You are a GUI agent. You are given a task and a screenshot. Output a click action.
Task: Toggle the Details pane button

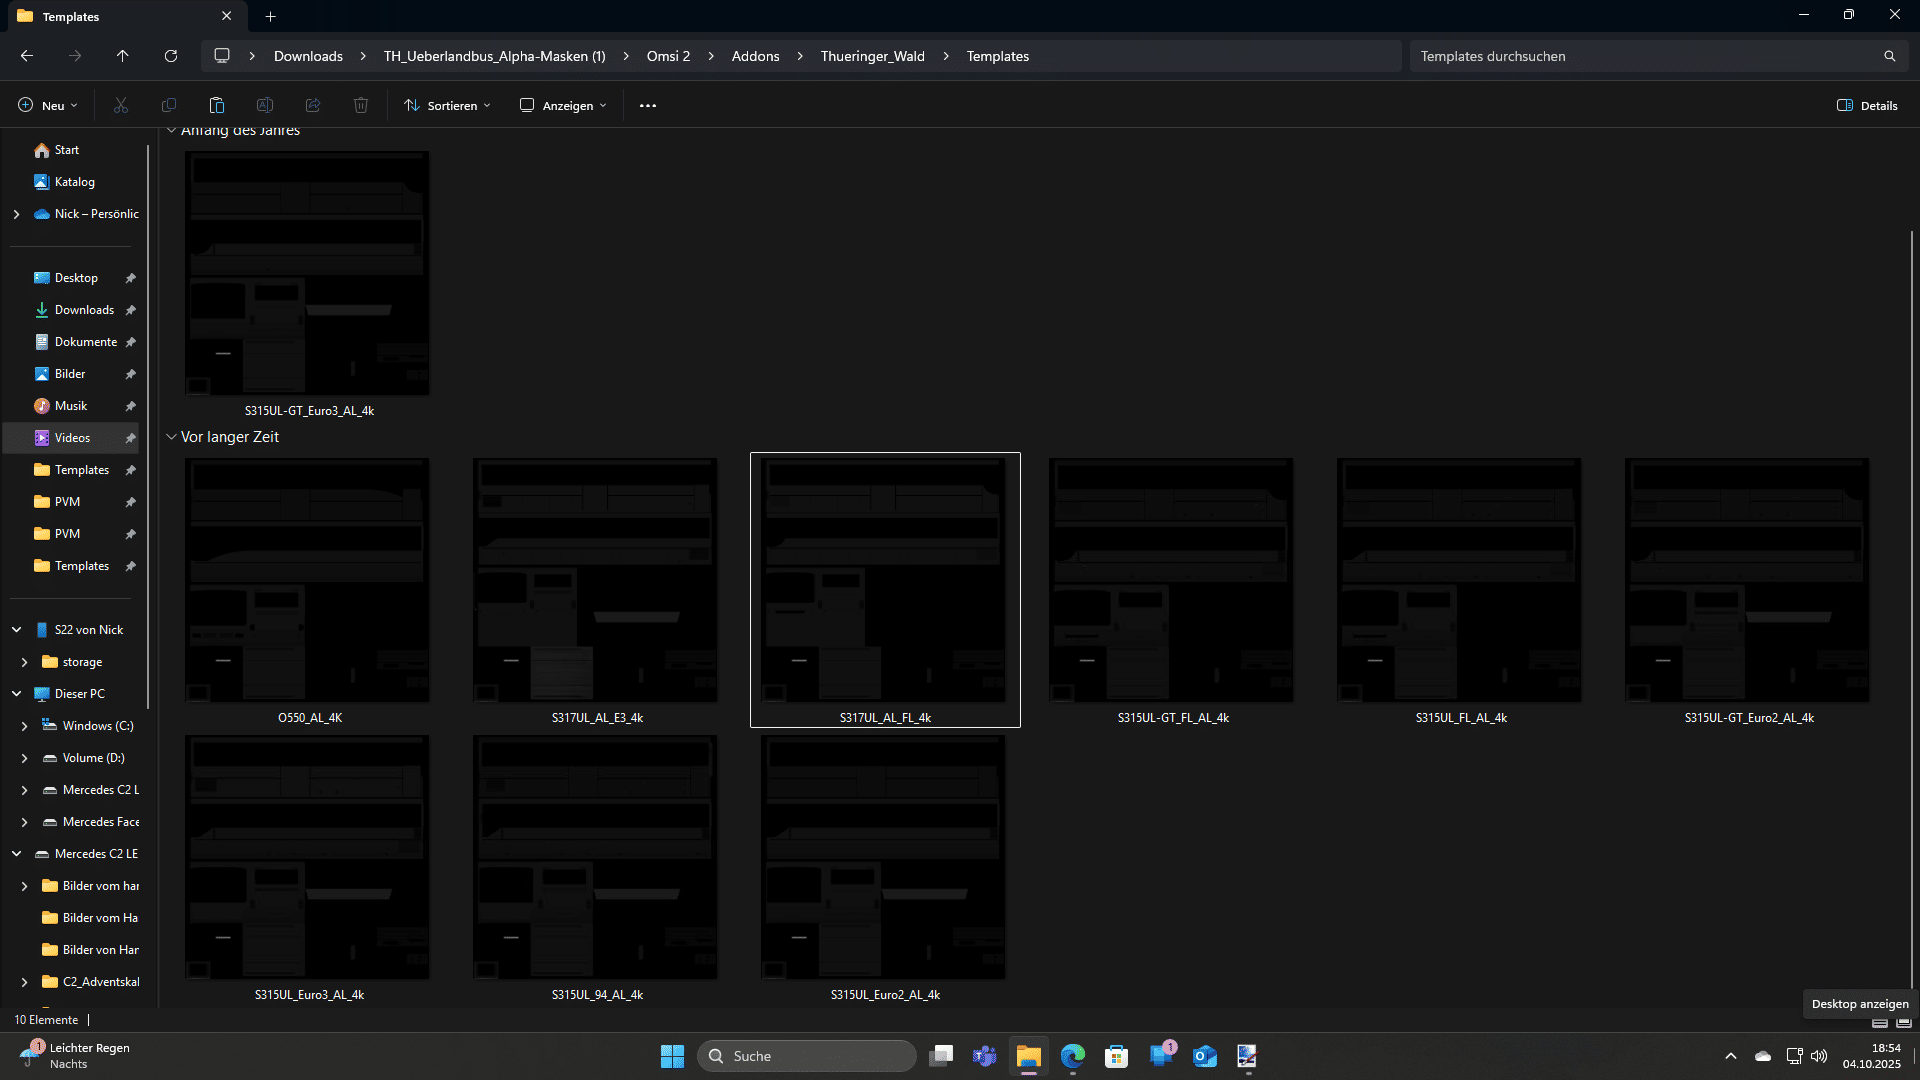click(x=1867, y=105)
